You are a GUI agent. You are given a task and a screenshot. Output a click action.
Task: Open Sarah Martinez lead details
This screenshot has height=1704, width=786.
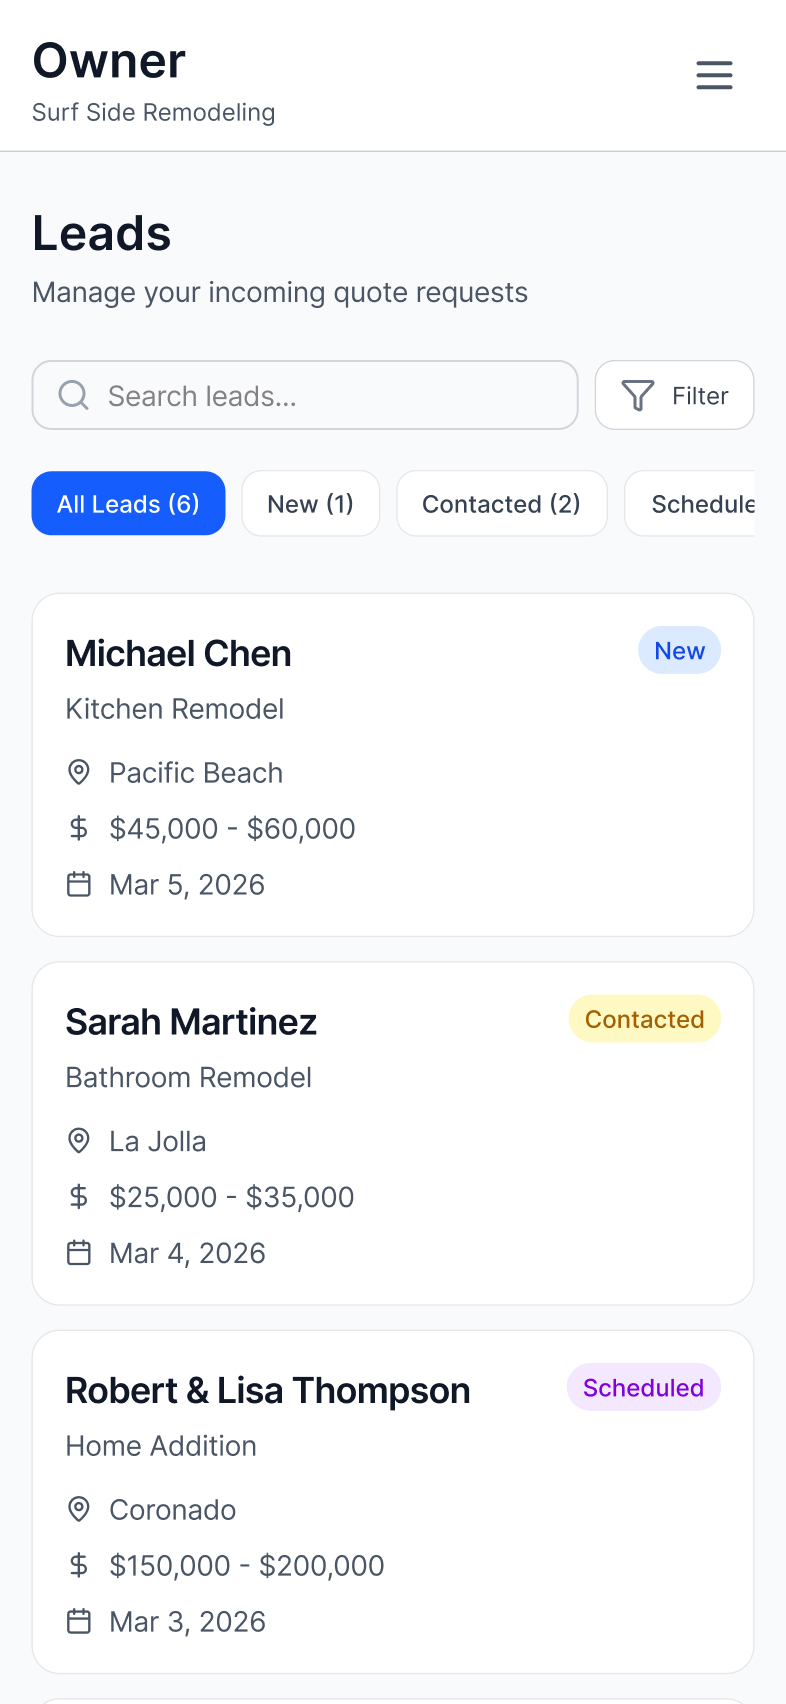(393, 1133)
